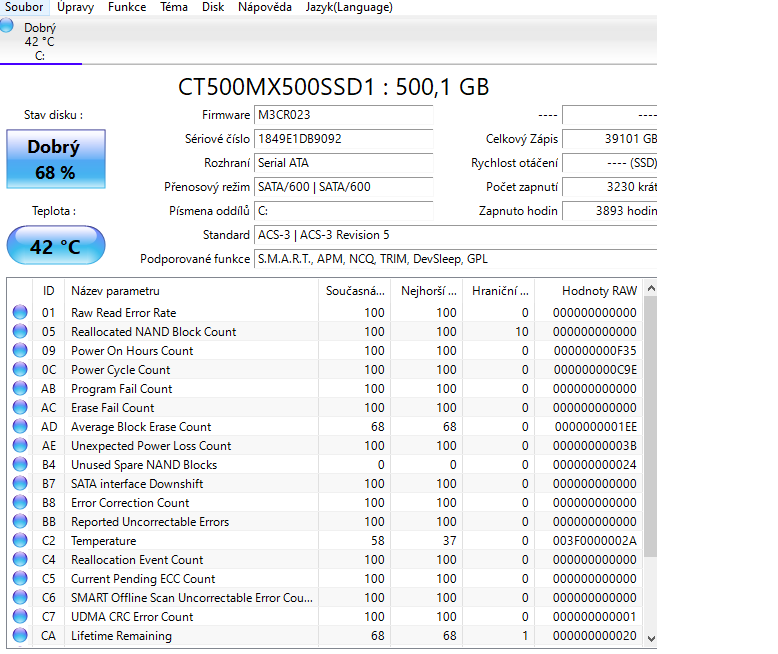The image size is (778, 654).
Task: Open the Soubor menu
Action: tap(24, 7)
